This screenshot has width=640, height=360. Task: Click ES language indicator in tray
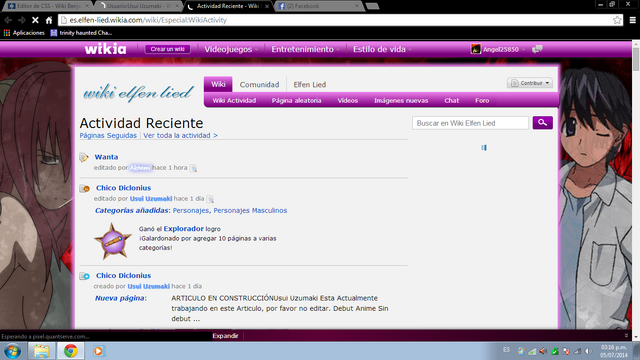pos(506,350)
